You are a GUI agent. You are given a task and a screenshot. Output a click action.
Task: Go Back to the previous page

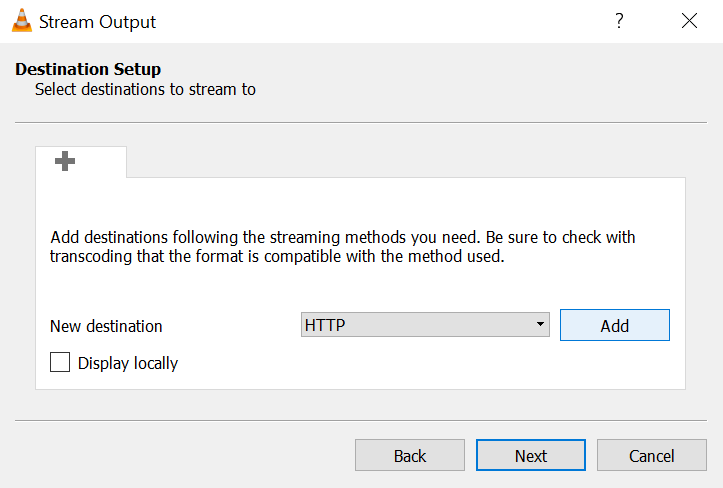point(410,456)
